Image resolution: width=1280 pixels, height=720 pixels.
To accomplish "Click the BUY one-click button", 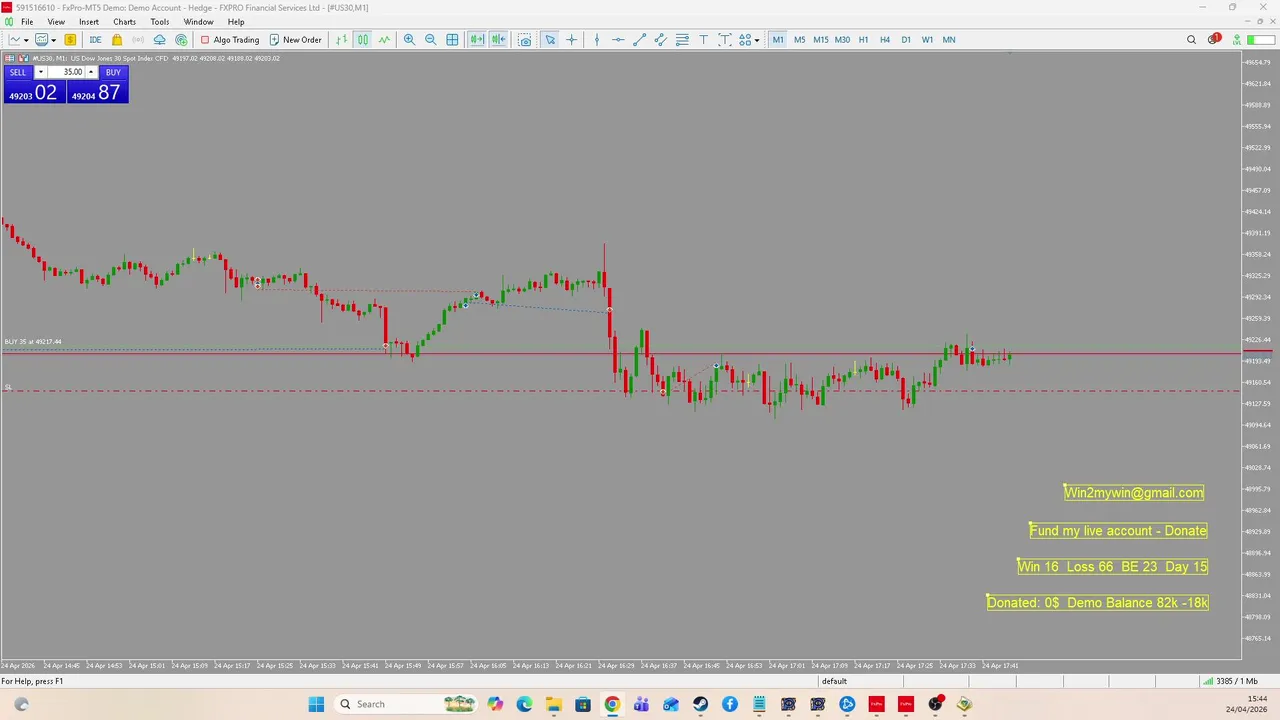I will tap(113, 72).
